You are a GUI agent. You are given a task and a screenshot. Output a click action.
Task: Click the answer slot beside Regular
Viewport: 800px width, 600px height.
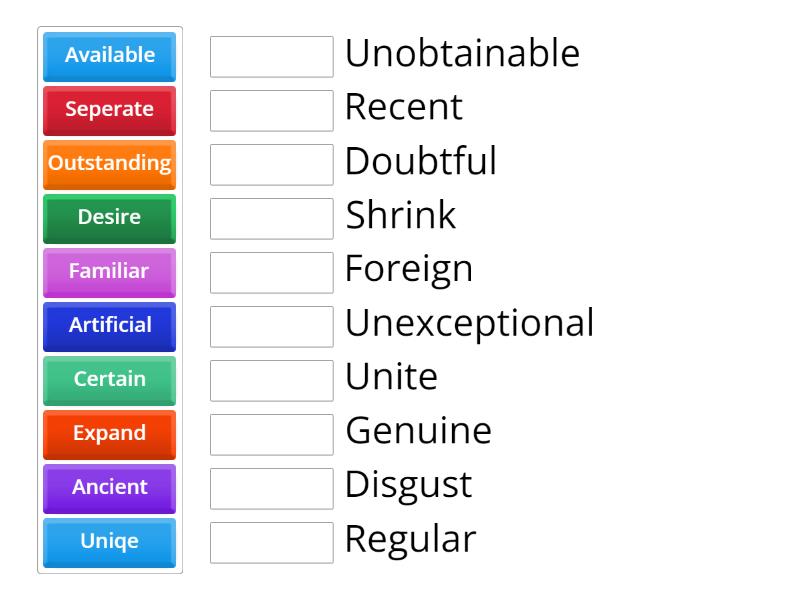click(271, 543)
